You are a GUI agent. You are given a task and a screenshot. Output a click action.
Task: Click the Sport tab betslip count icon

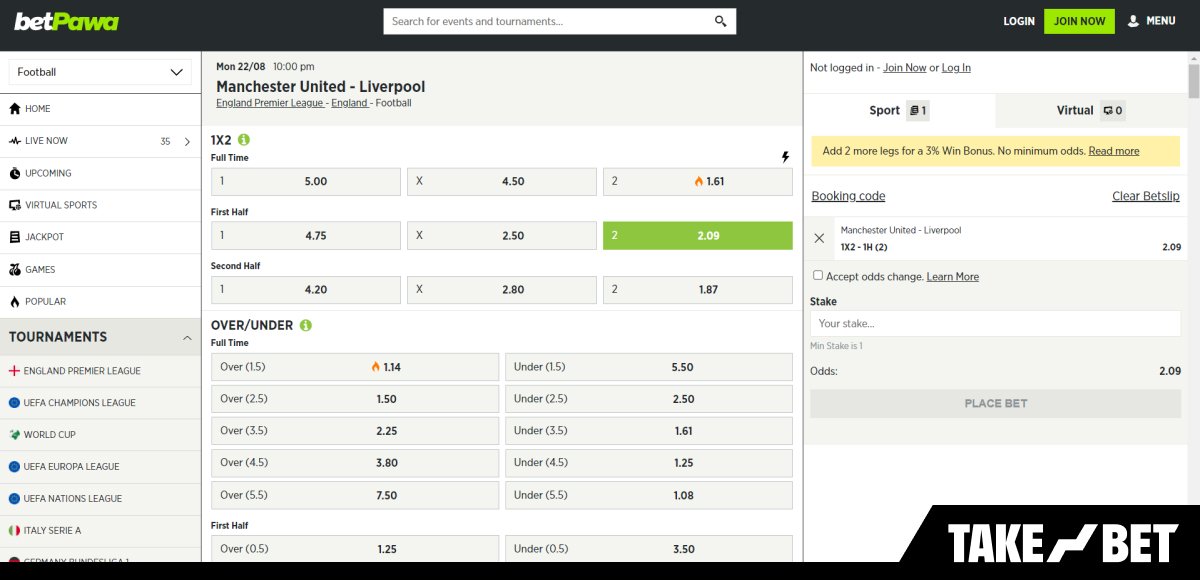tap(918, 111)
